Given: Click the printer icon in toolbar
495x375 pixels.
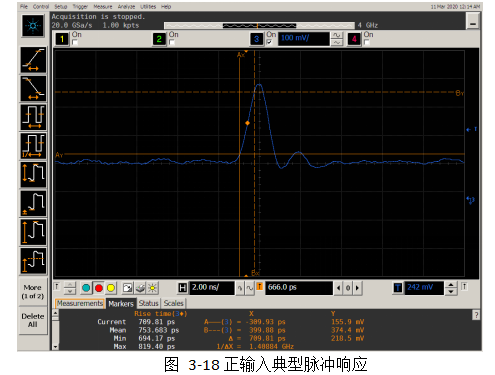Looking at the screenshot, I should [x=140, y=288].
